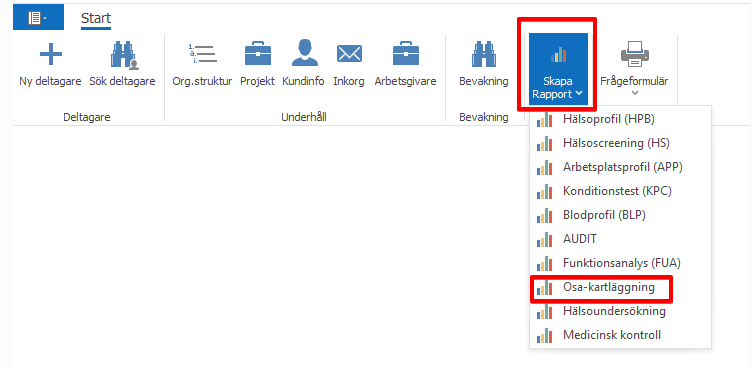Open the Inkorg envelope icon
This screenshot has height=368, width=752.
click(349, 54)
